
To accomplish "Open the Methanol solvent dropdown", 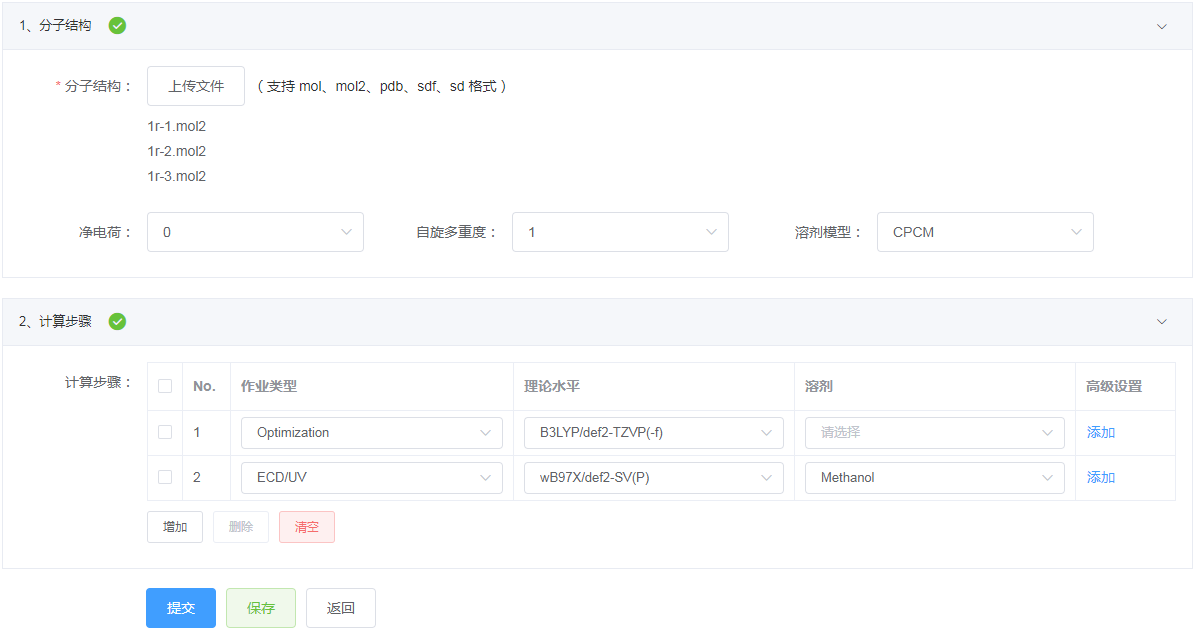I will tap(935, 478).
